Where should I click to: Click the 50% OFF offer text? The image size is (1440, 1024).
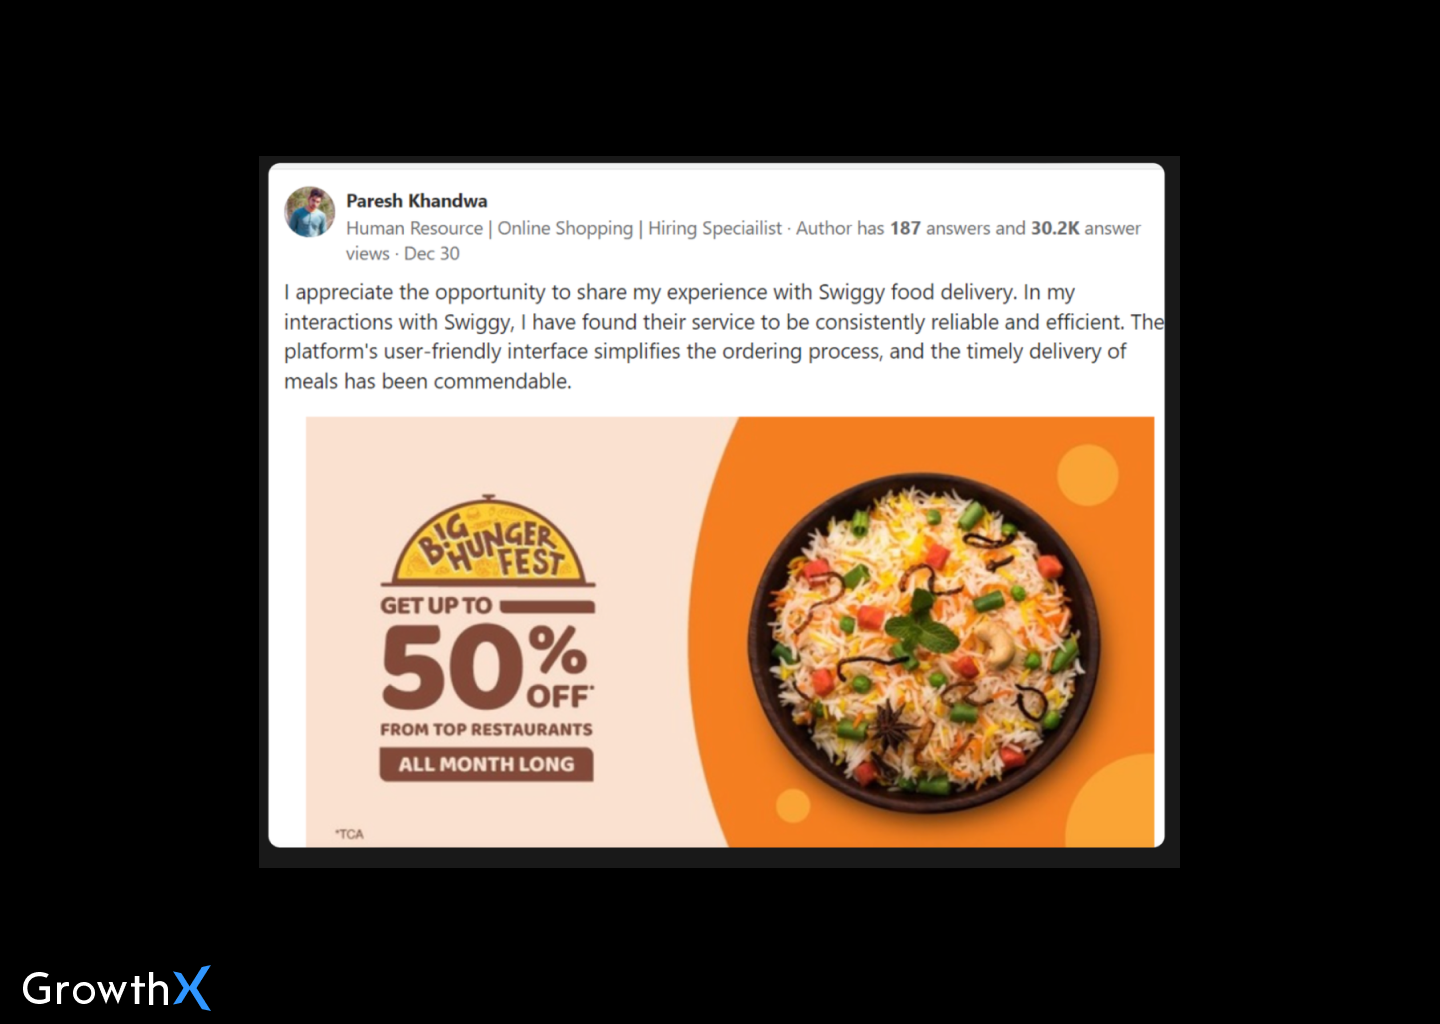[487, 665]
